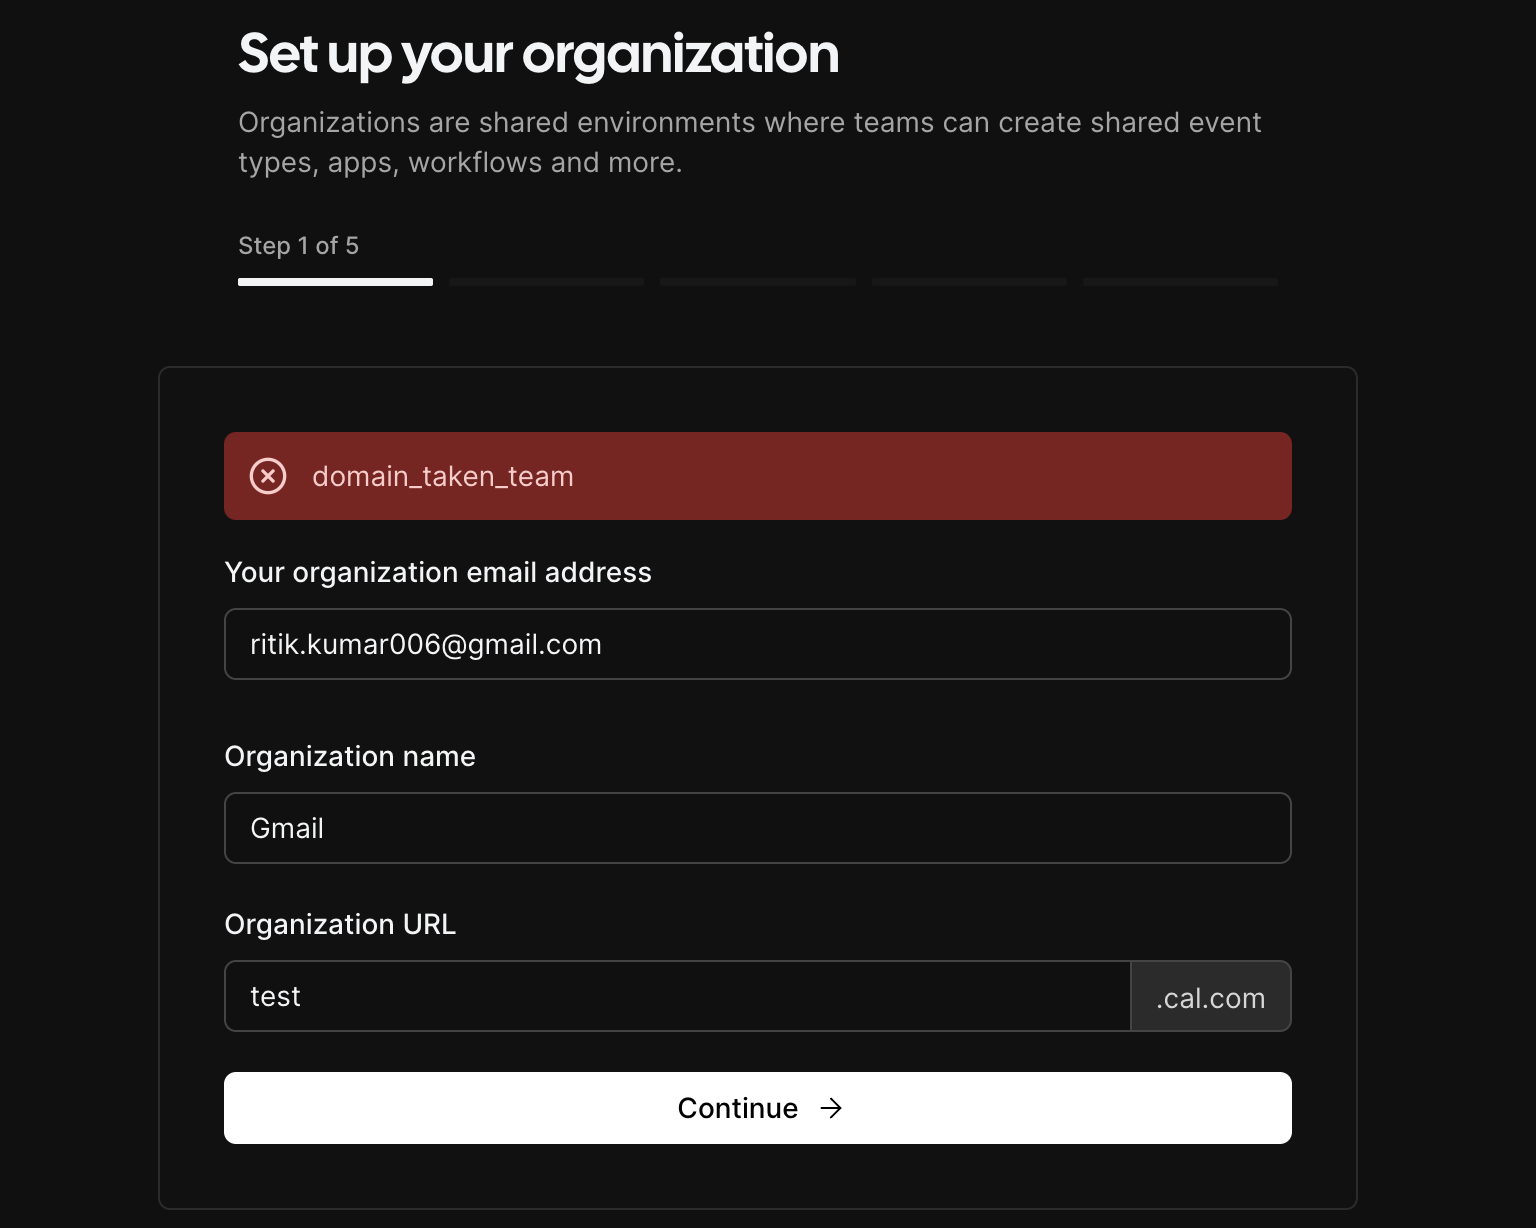
Task: Click the filled Step 1 progress bar
Action: 335,282
